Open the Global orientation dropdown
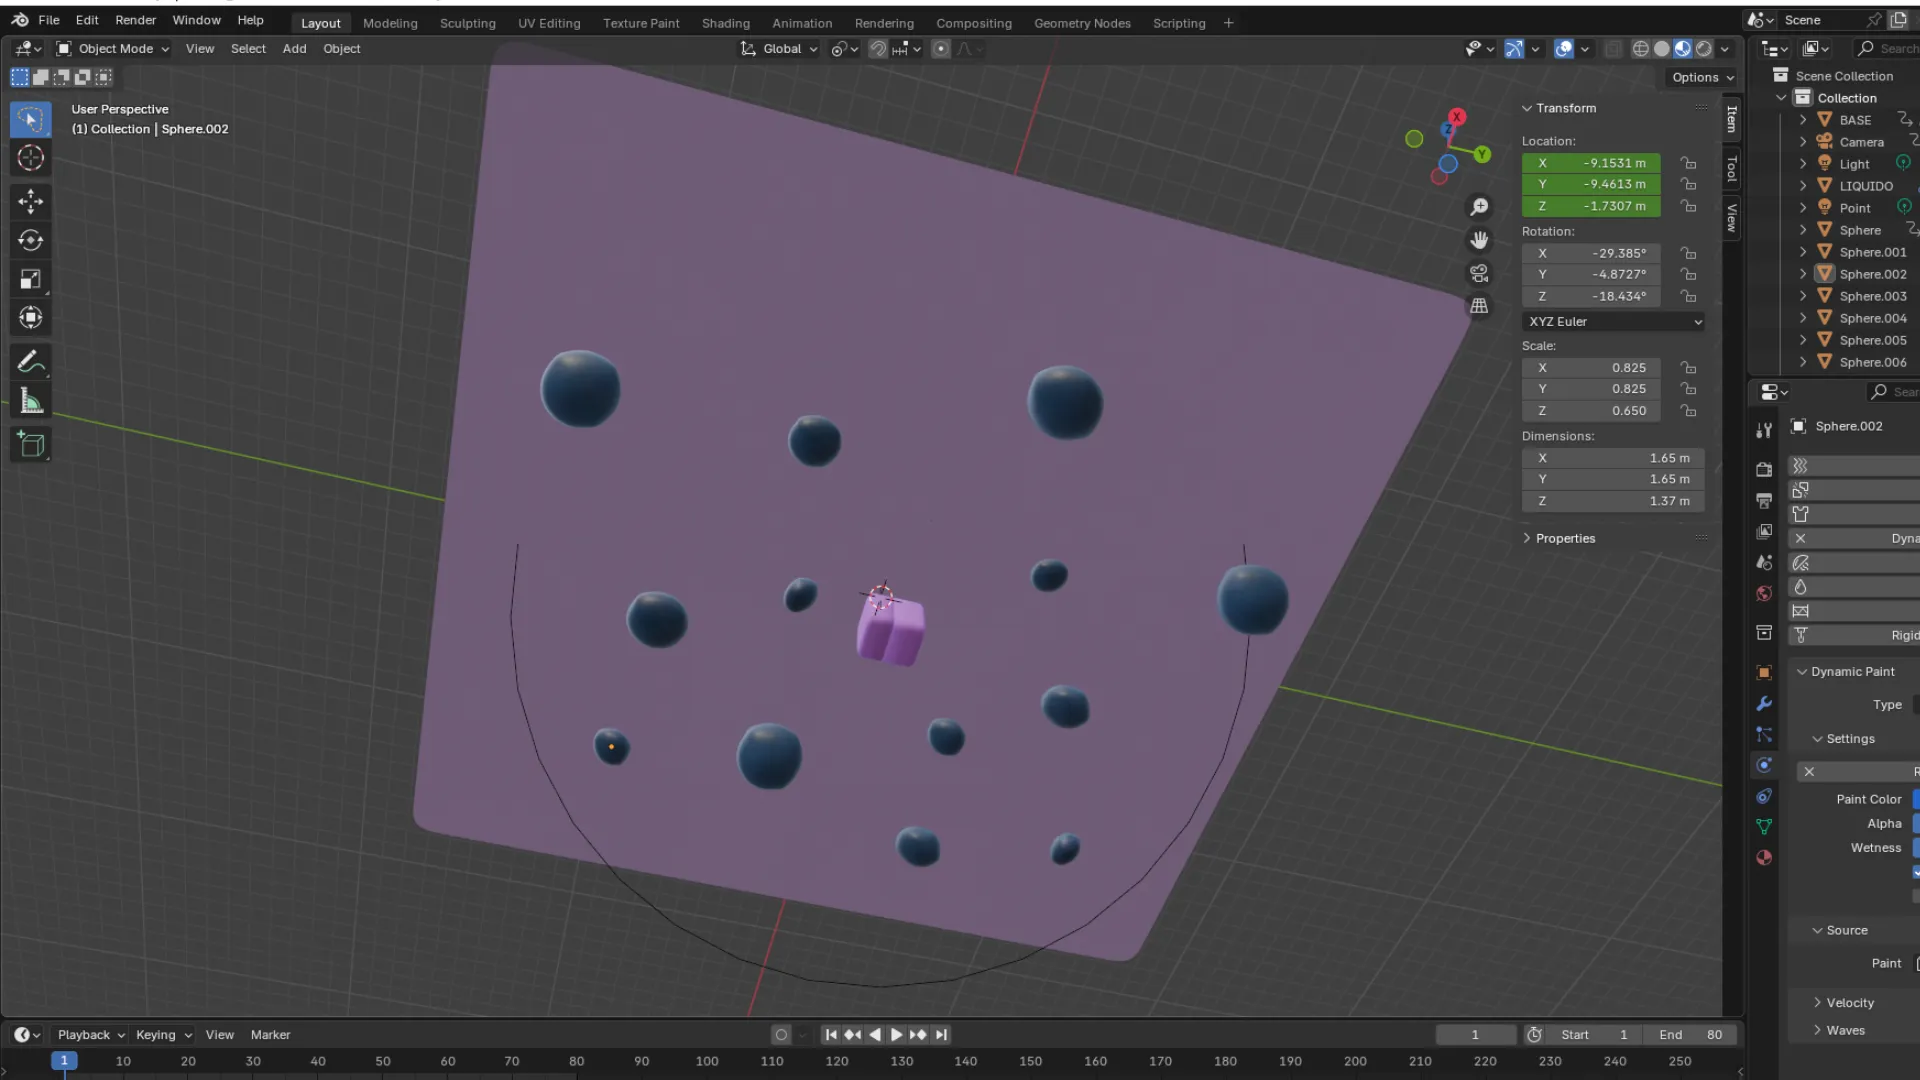This screenshot has height=1080, width=1920. 780,49
